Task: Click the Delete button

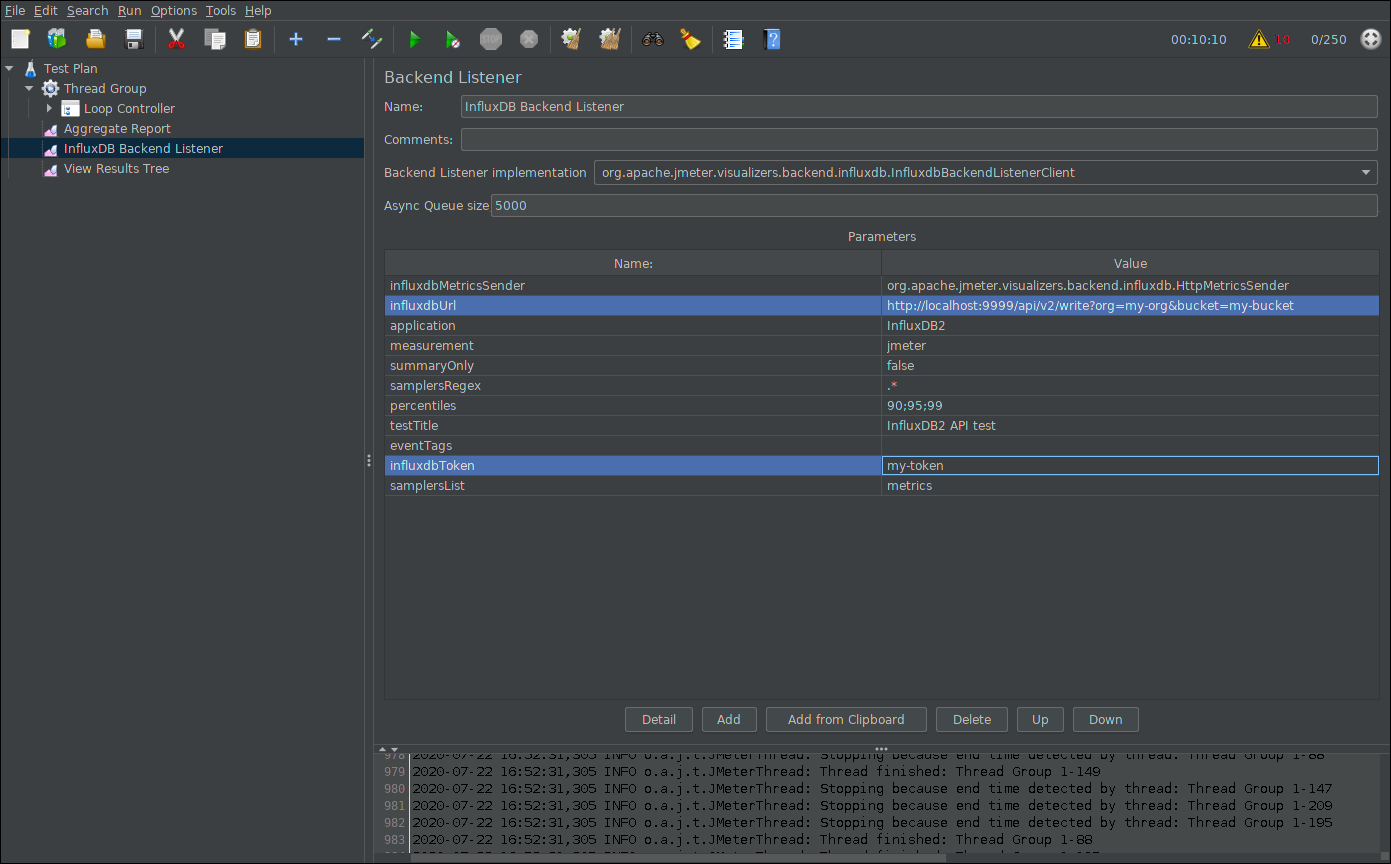Action: [972, 719]
